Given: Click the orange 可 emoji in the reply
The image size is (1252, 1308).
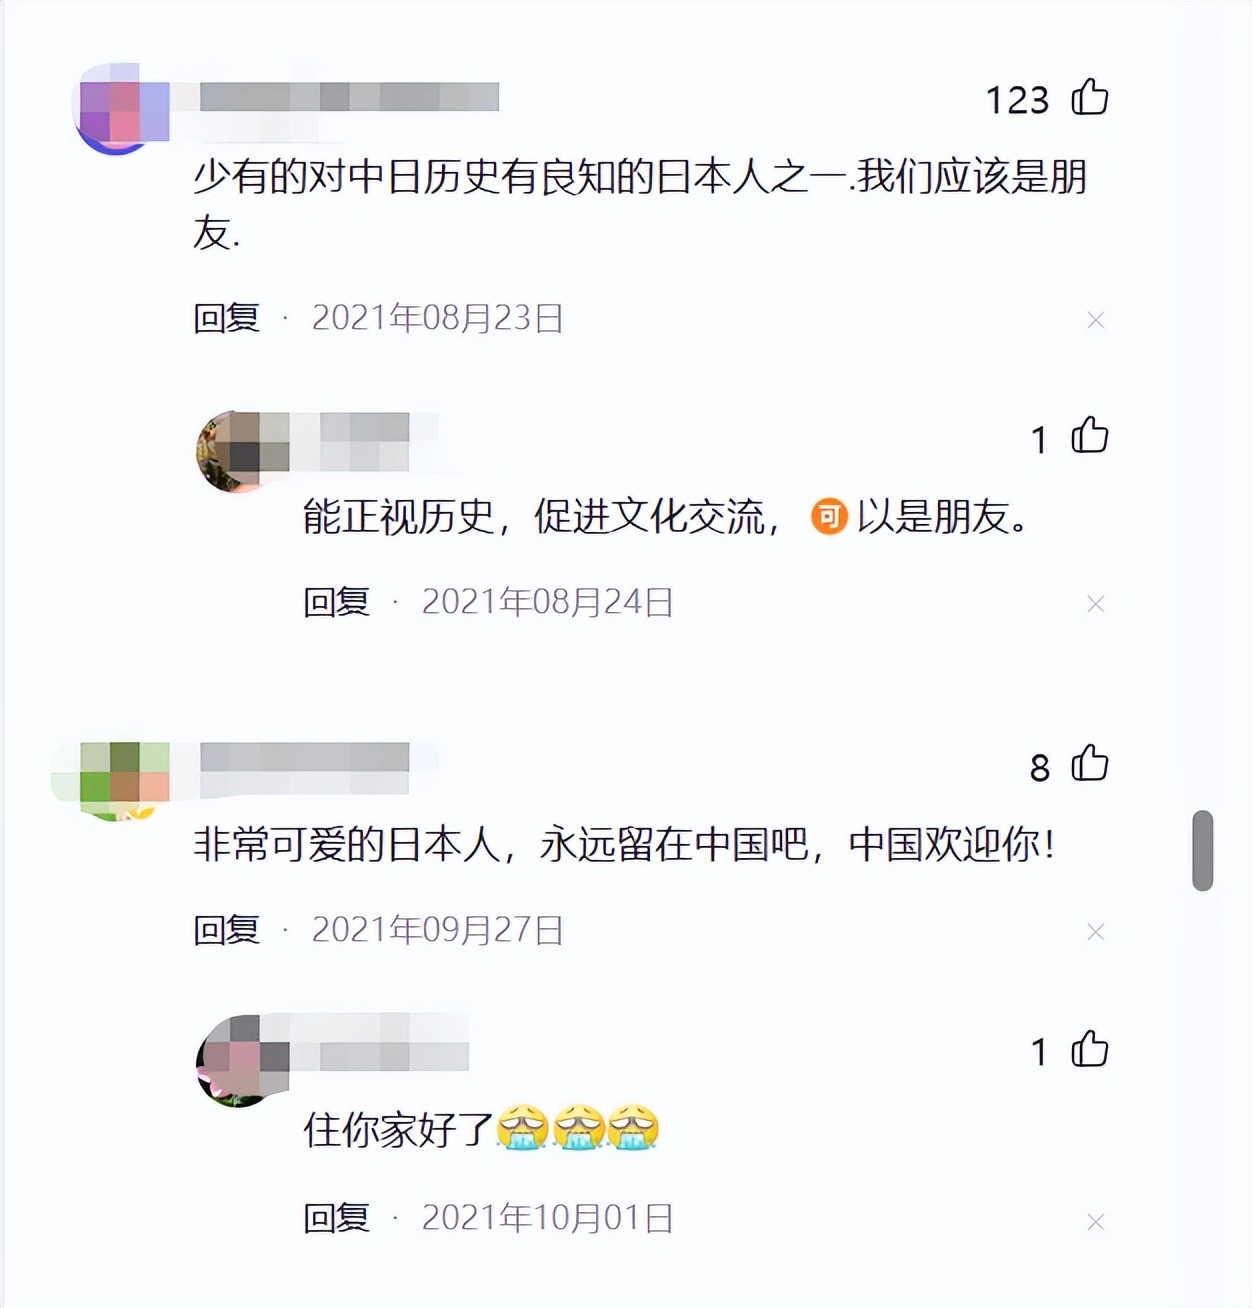Looking at the screenshot, I should coord(829,517).
